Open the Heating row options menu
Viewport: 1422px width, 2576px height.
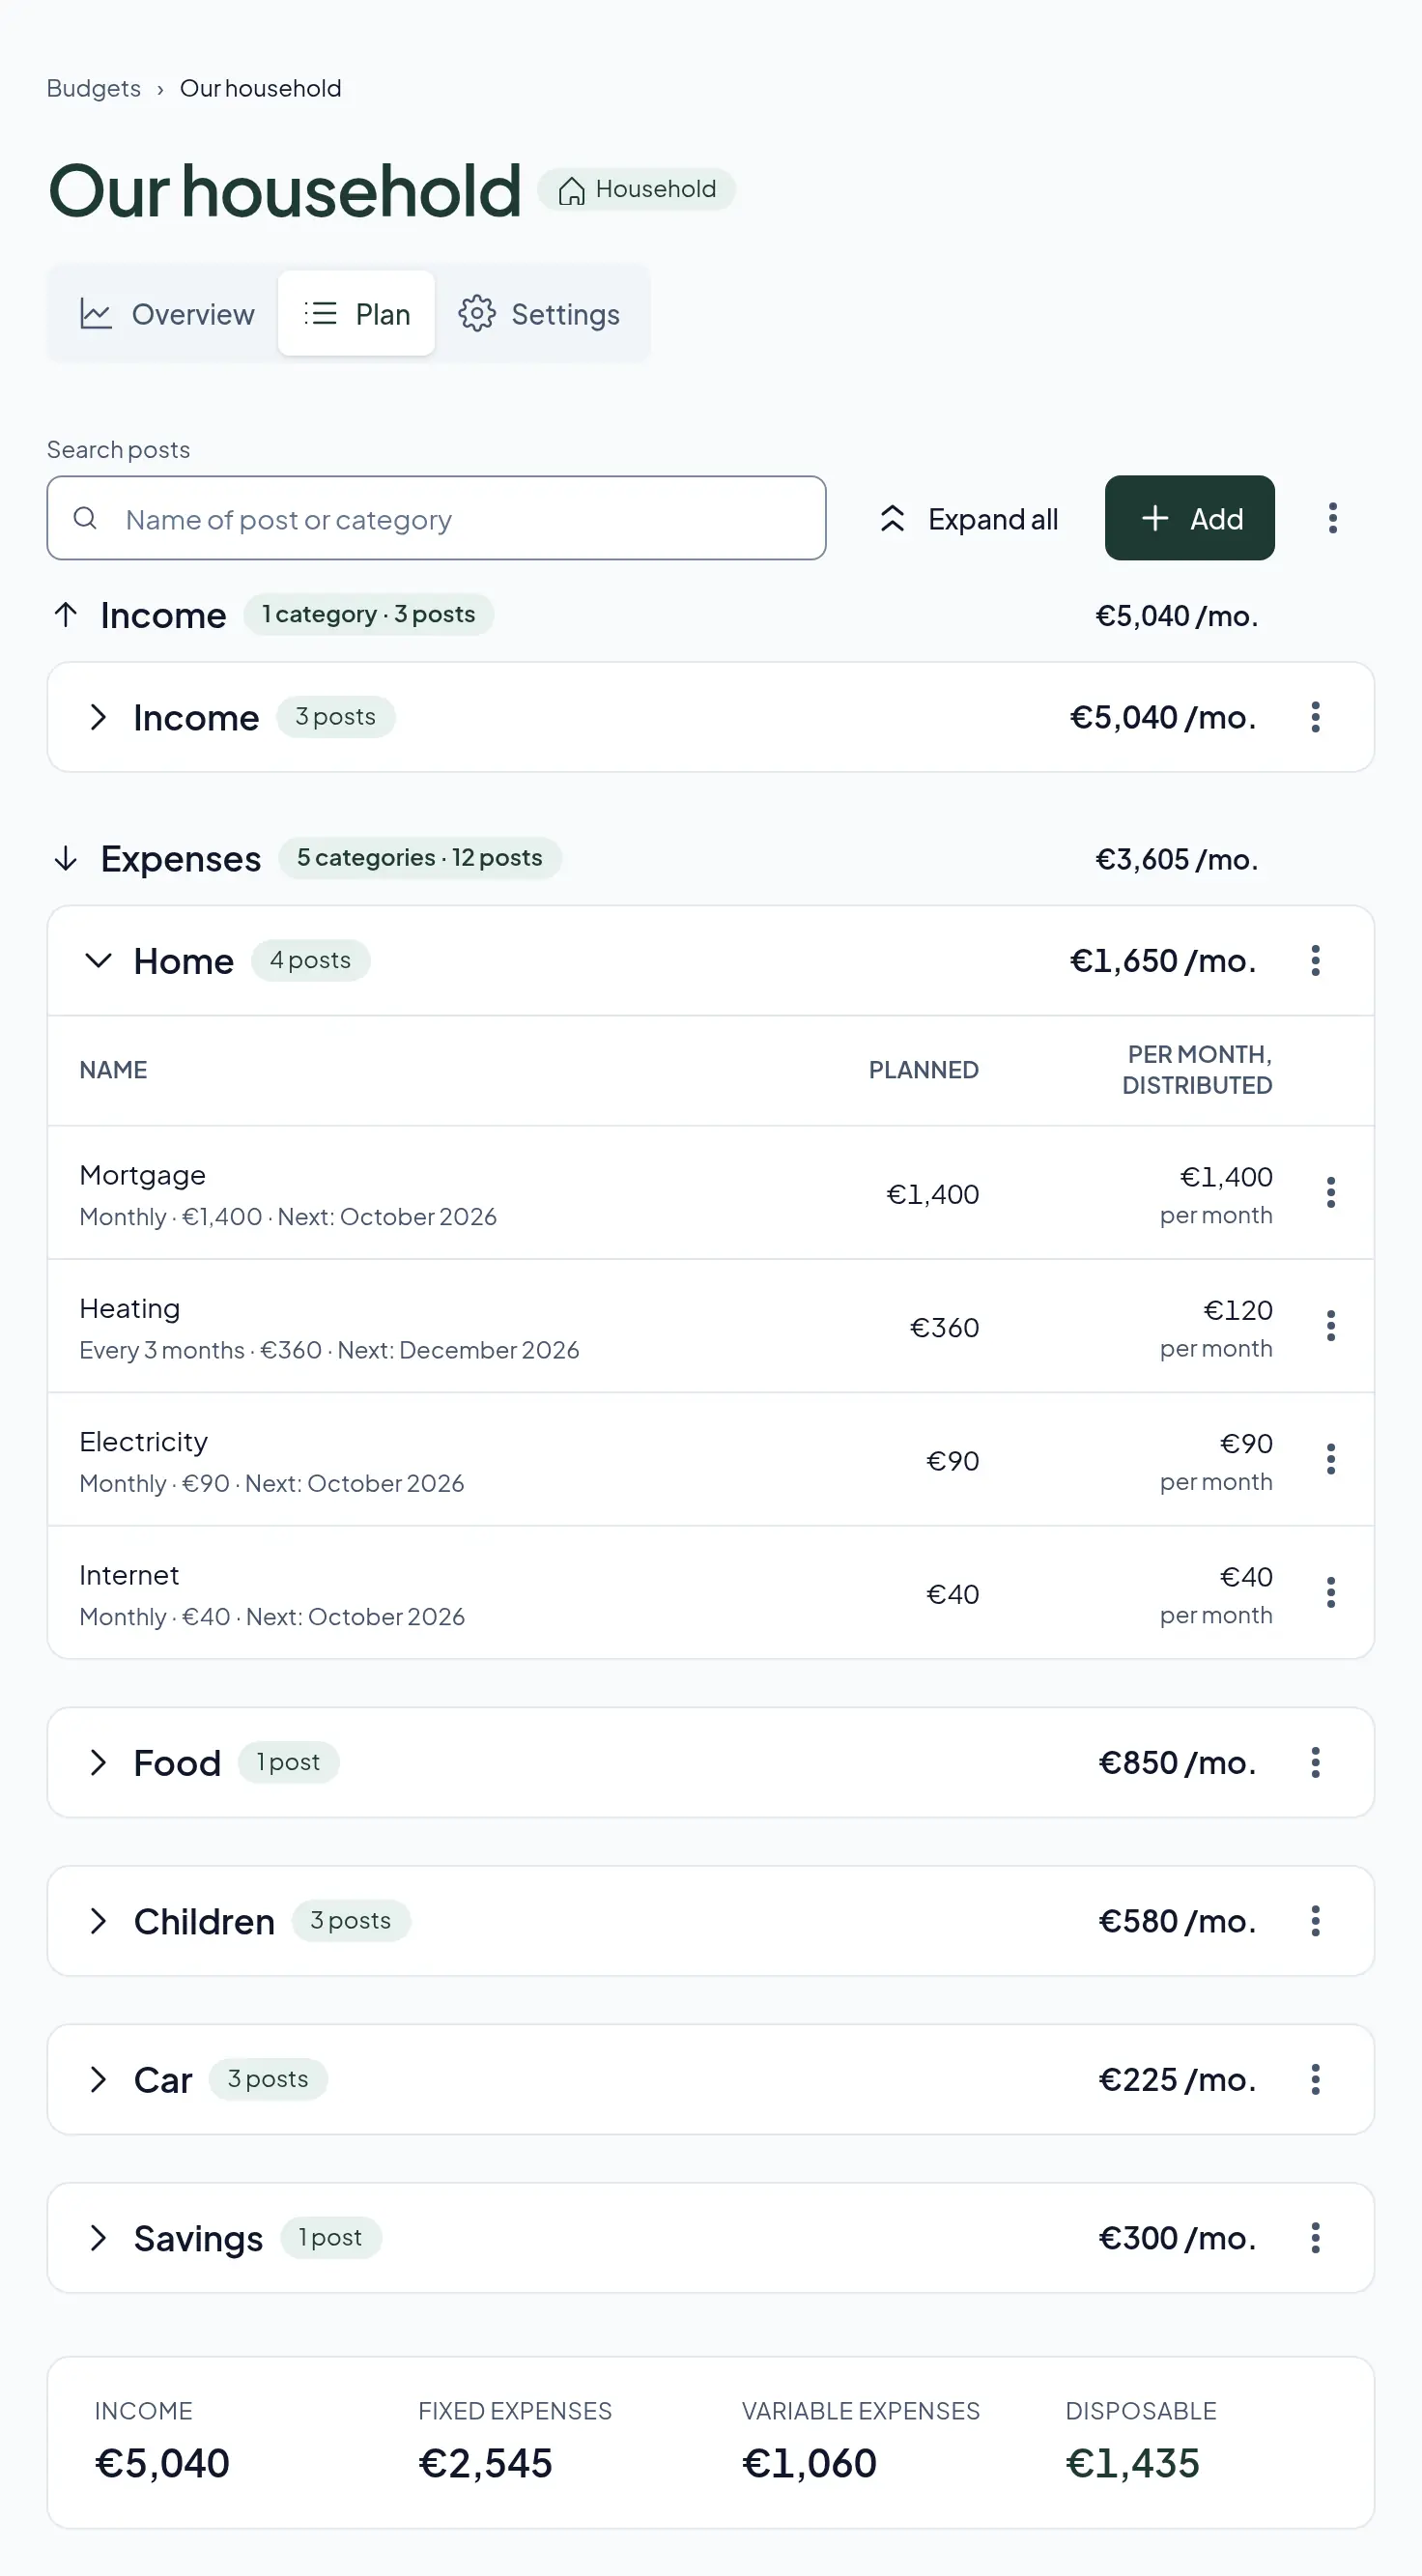tap(1330, 1326)
